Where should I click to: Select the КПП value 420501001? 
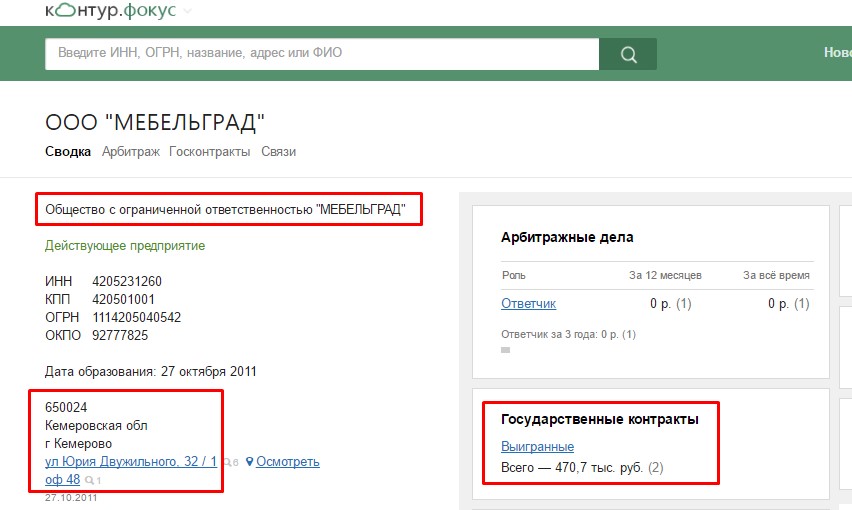point(123,299)
